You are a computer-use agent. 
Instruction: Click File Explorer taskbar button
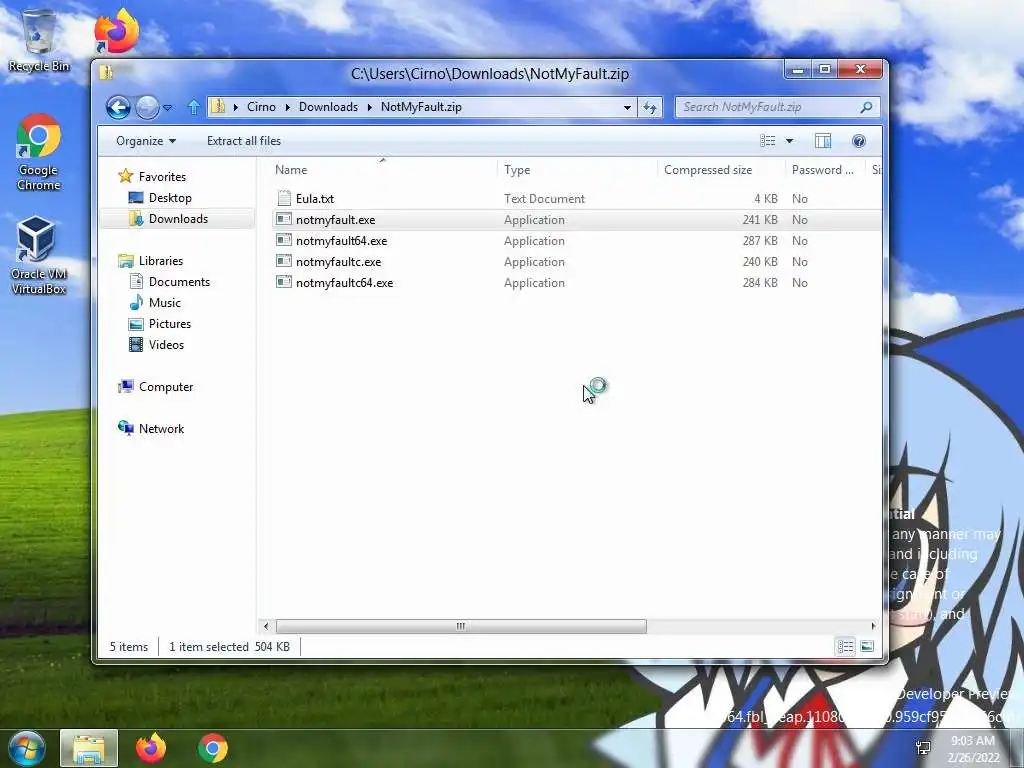(x=89, y=748)
